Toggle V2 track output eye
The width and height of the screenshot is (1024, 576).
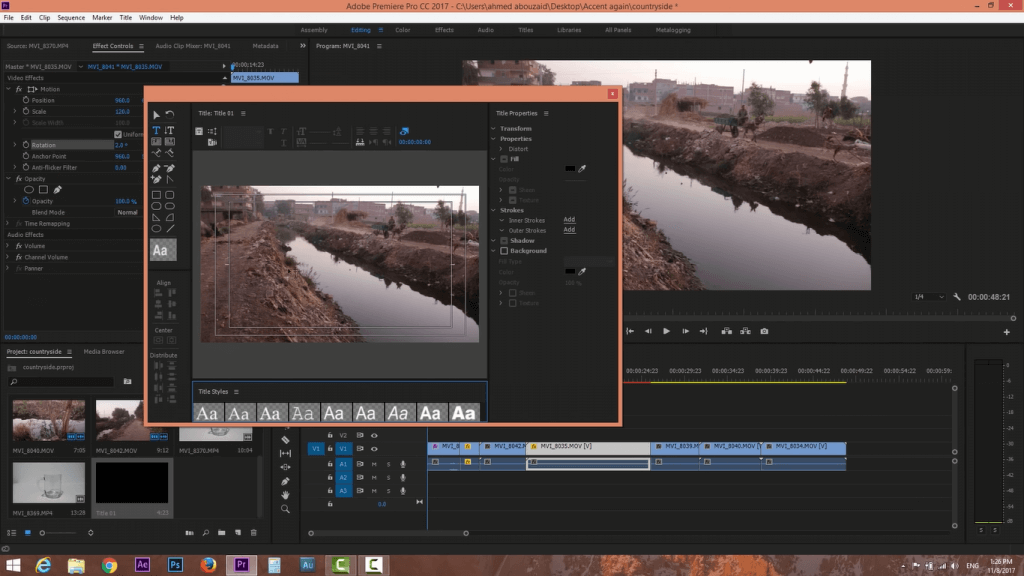[374, 435]
